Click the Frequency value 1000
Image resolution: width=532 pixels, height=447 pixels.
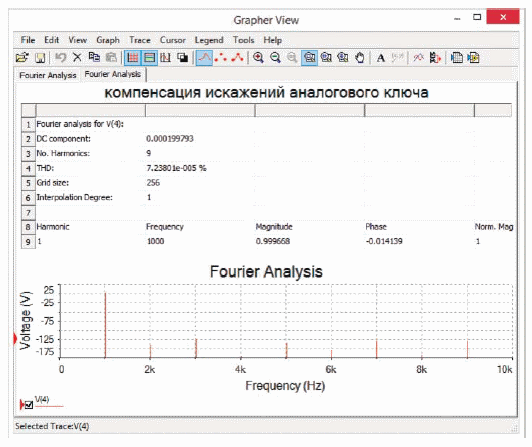(x=155, y=241)
